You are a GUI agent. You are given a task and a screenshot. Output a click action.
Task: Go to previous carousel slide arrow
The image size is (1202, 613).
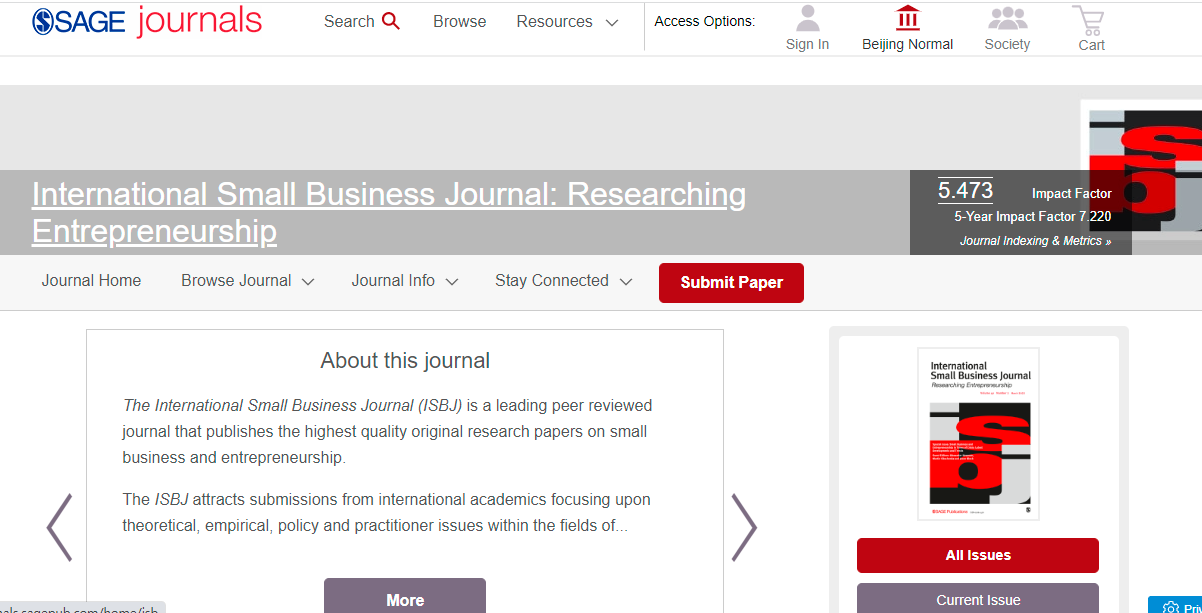coord(59,527)
